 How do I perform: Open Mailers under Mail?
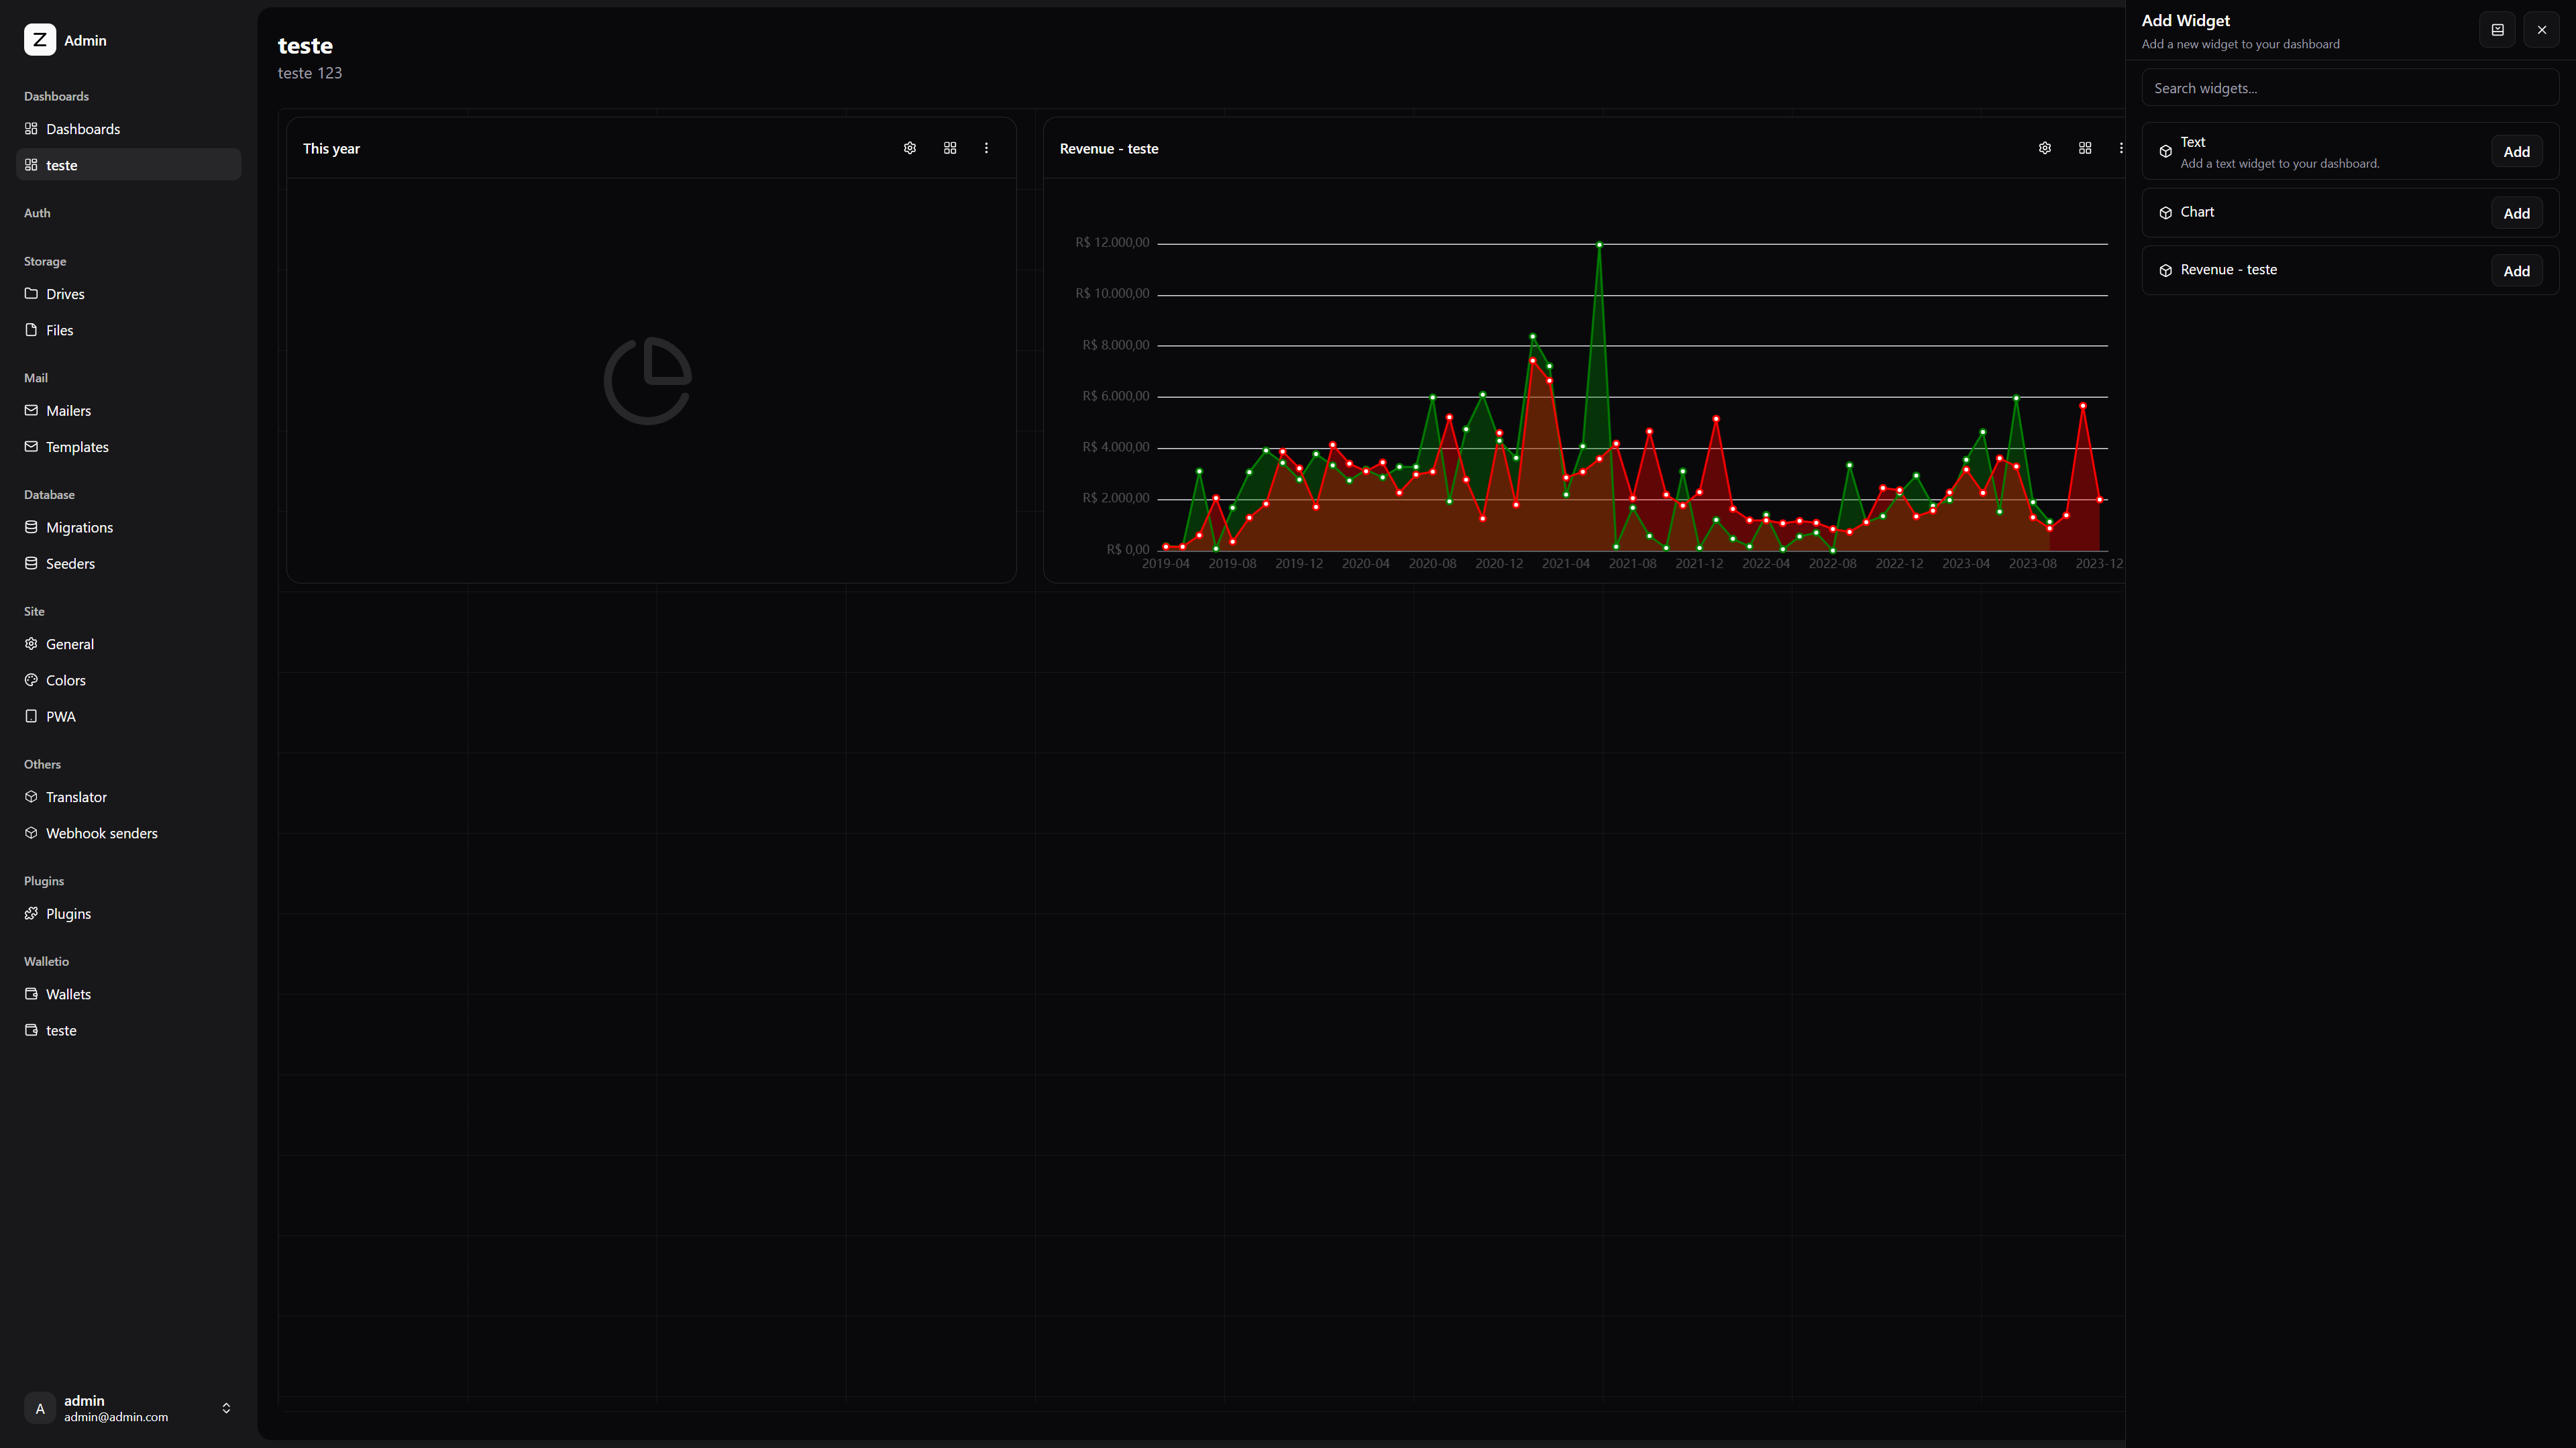[x=128, y=411]
